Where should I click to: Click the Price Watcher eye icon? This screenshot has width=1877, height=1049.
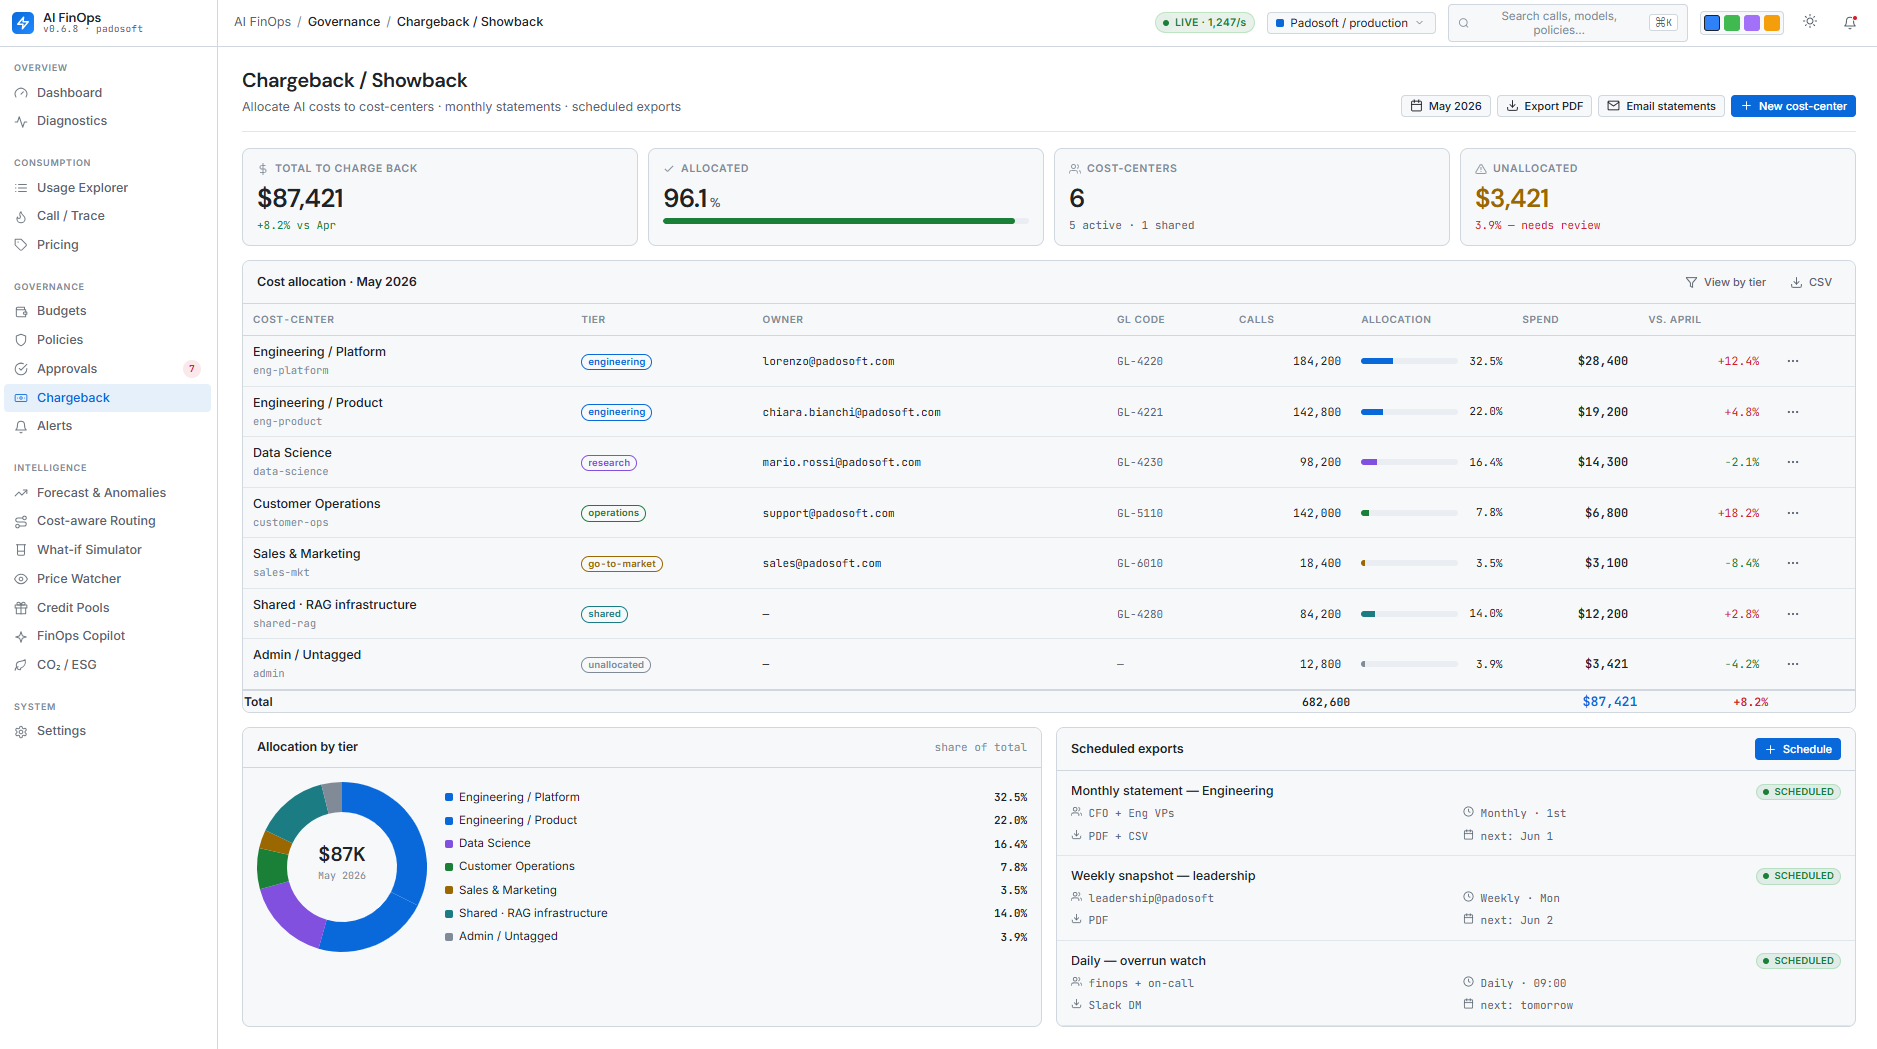click(x=21, y=579)
